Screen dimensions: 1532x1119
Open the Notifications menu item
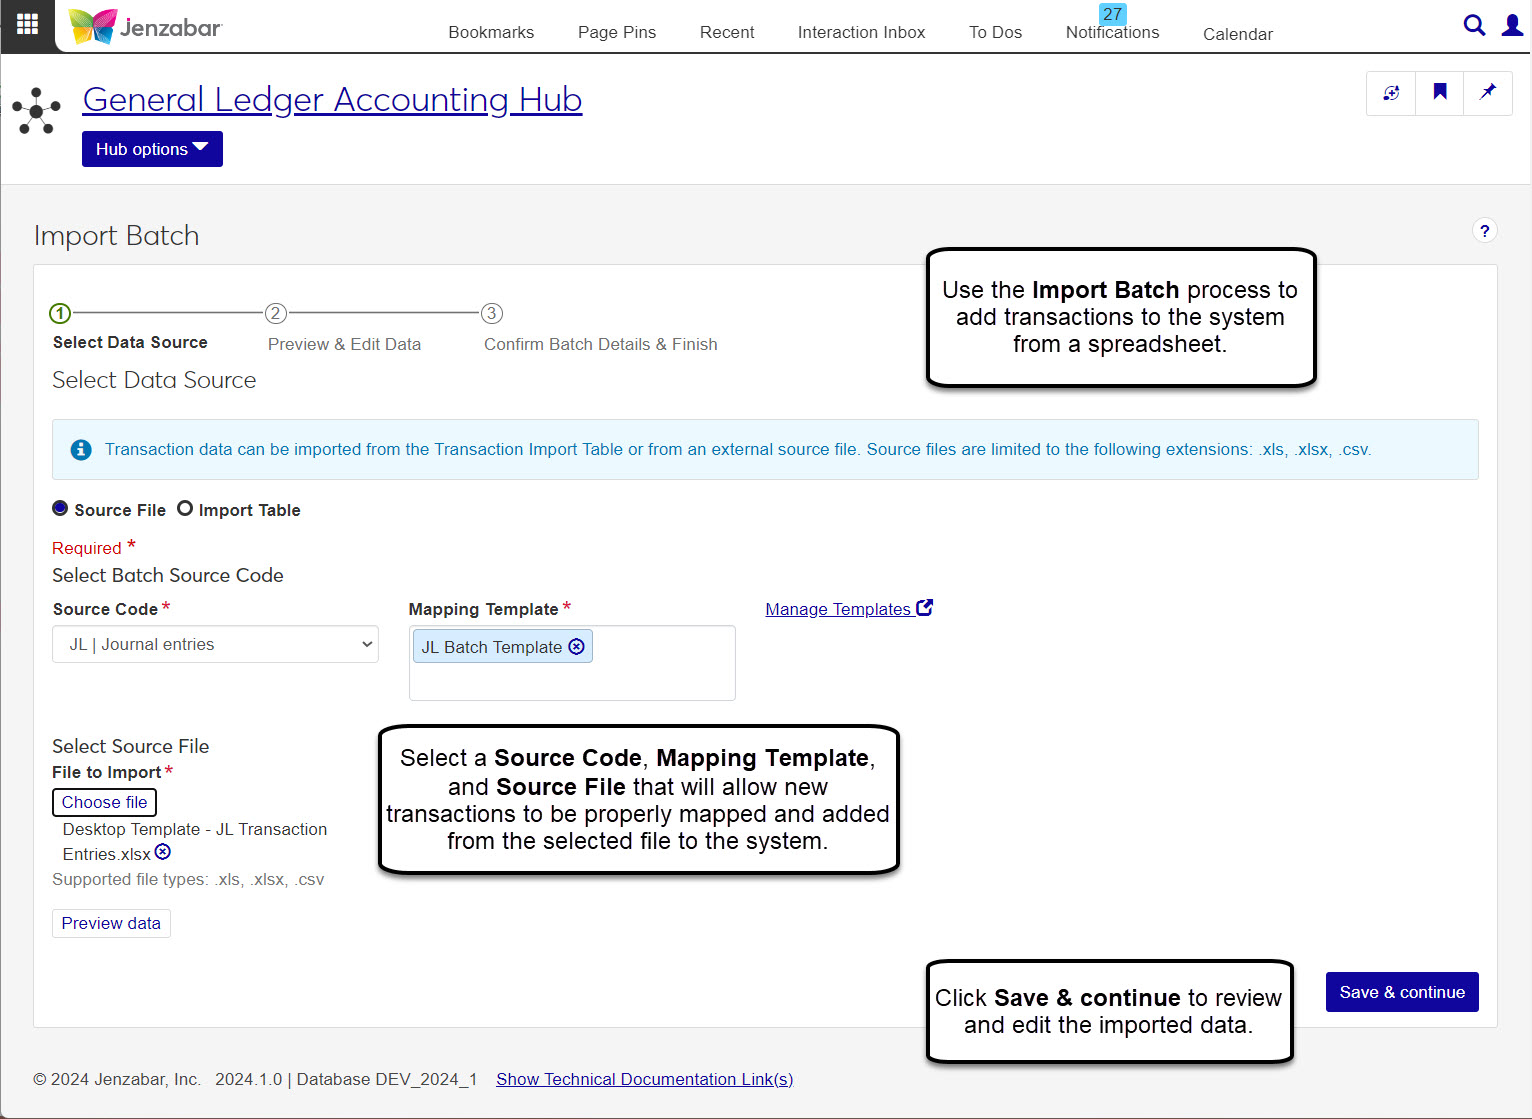pyautogui.click(x=1112, y=32)
